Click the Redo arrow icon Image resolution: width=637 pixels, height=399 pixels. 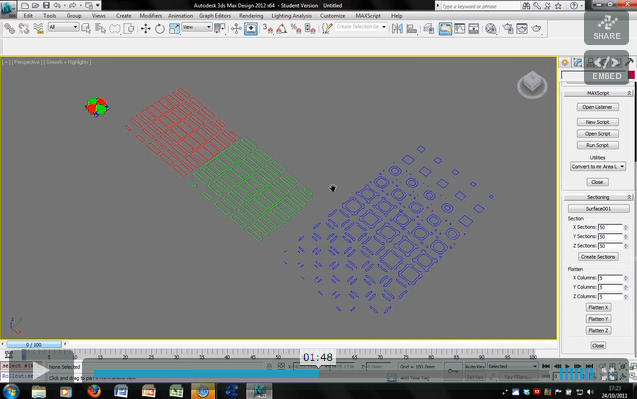(x=73, y=6)
